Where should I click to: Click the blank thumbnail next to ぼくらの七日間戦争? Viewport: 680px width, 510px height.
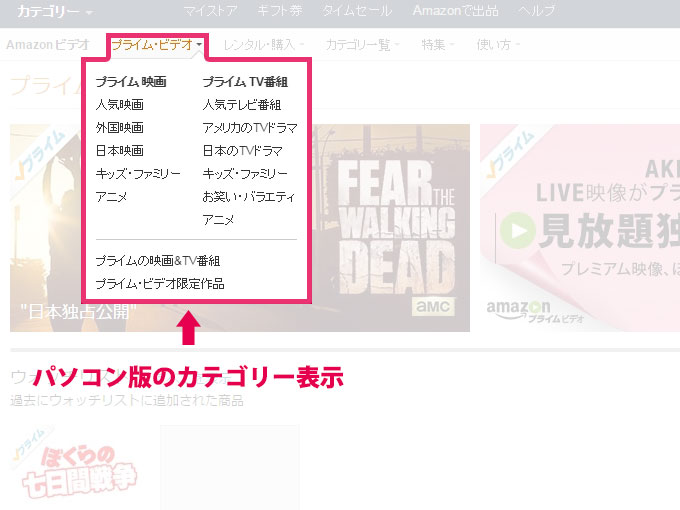pyautogui.click(x=230, y=468)
